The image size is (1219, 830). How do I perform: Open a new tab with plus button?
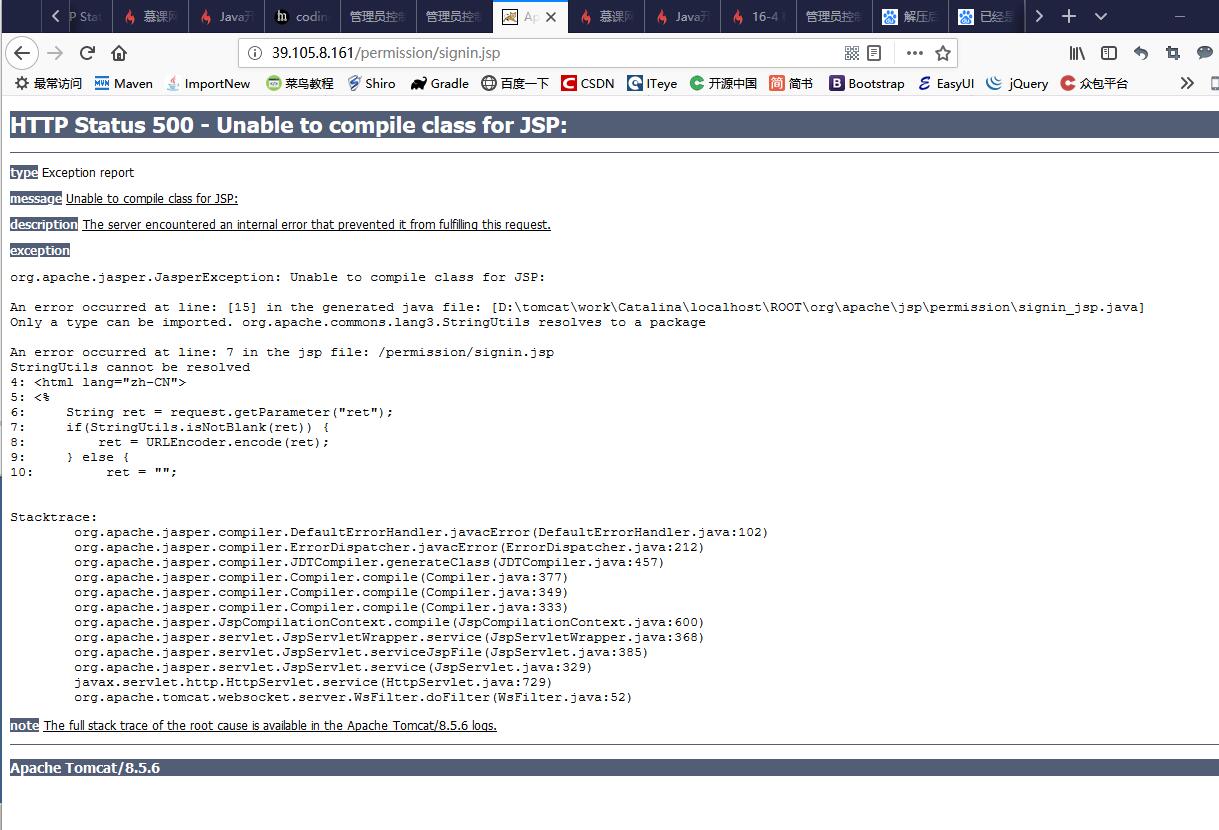pos(1069,16)
